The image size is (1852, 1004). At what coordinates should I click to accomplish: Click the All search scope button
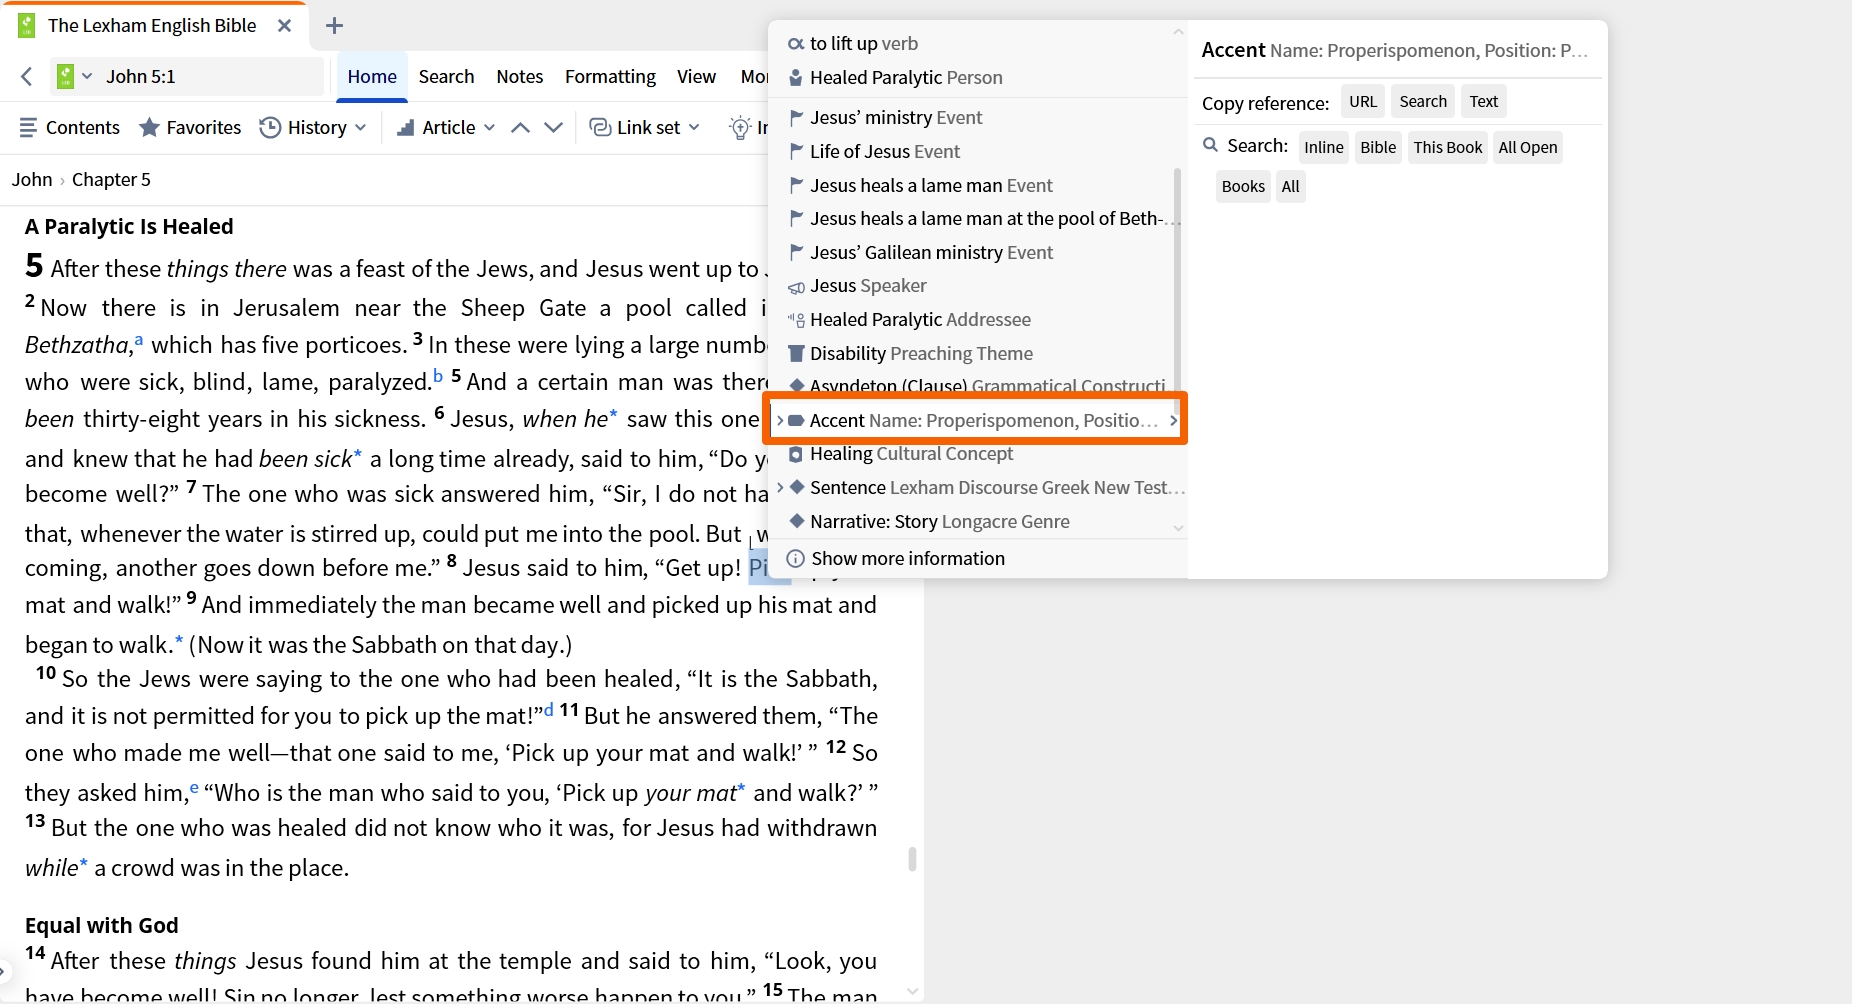[x=1290, y=186]
